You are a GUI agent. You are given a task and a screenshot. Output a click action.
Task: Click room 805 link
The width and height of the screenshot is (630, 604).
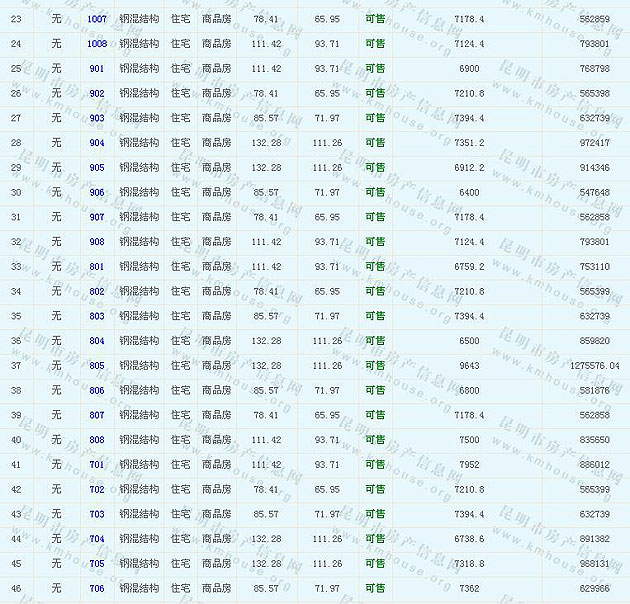(97, 366)
